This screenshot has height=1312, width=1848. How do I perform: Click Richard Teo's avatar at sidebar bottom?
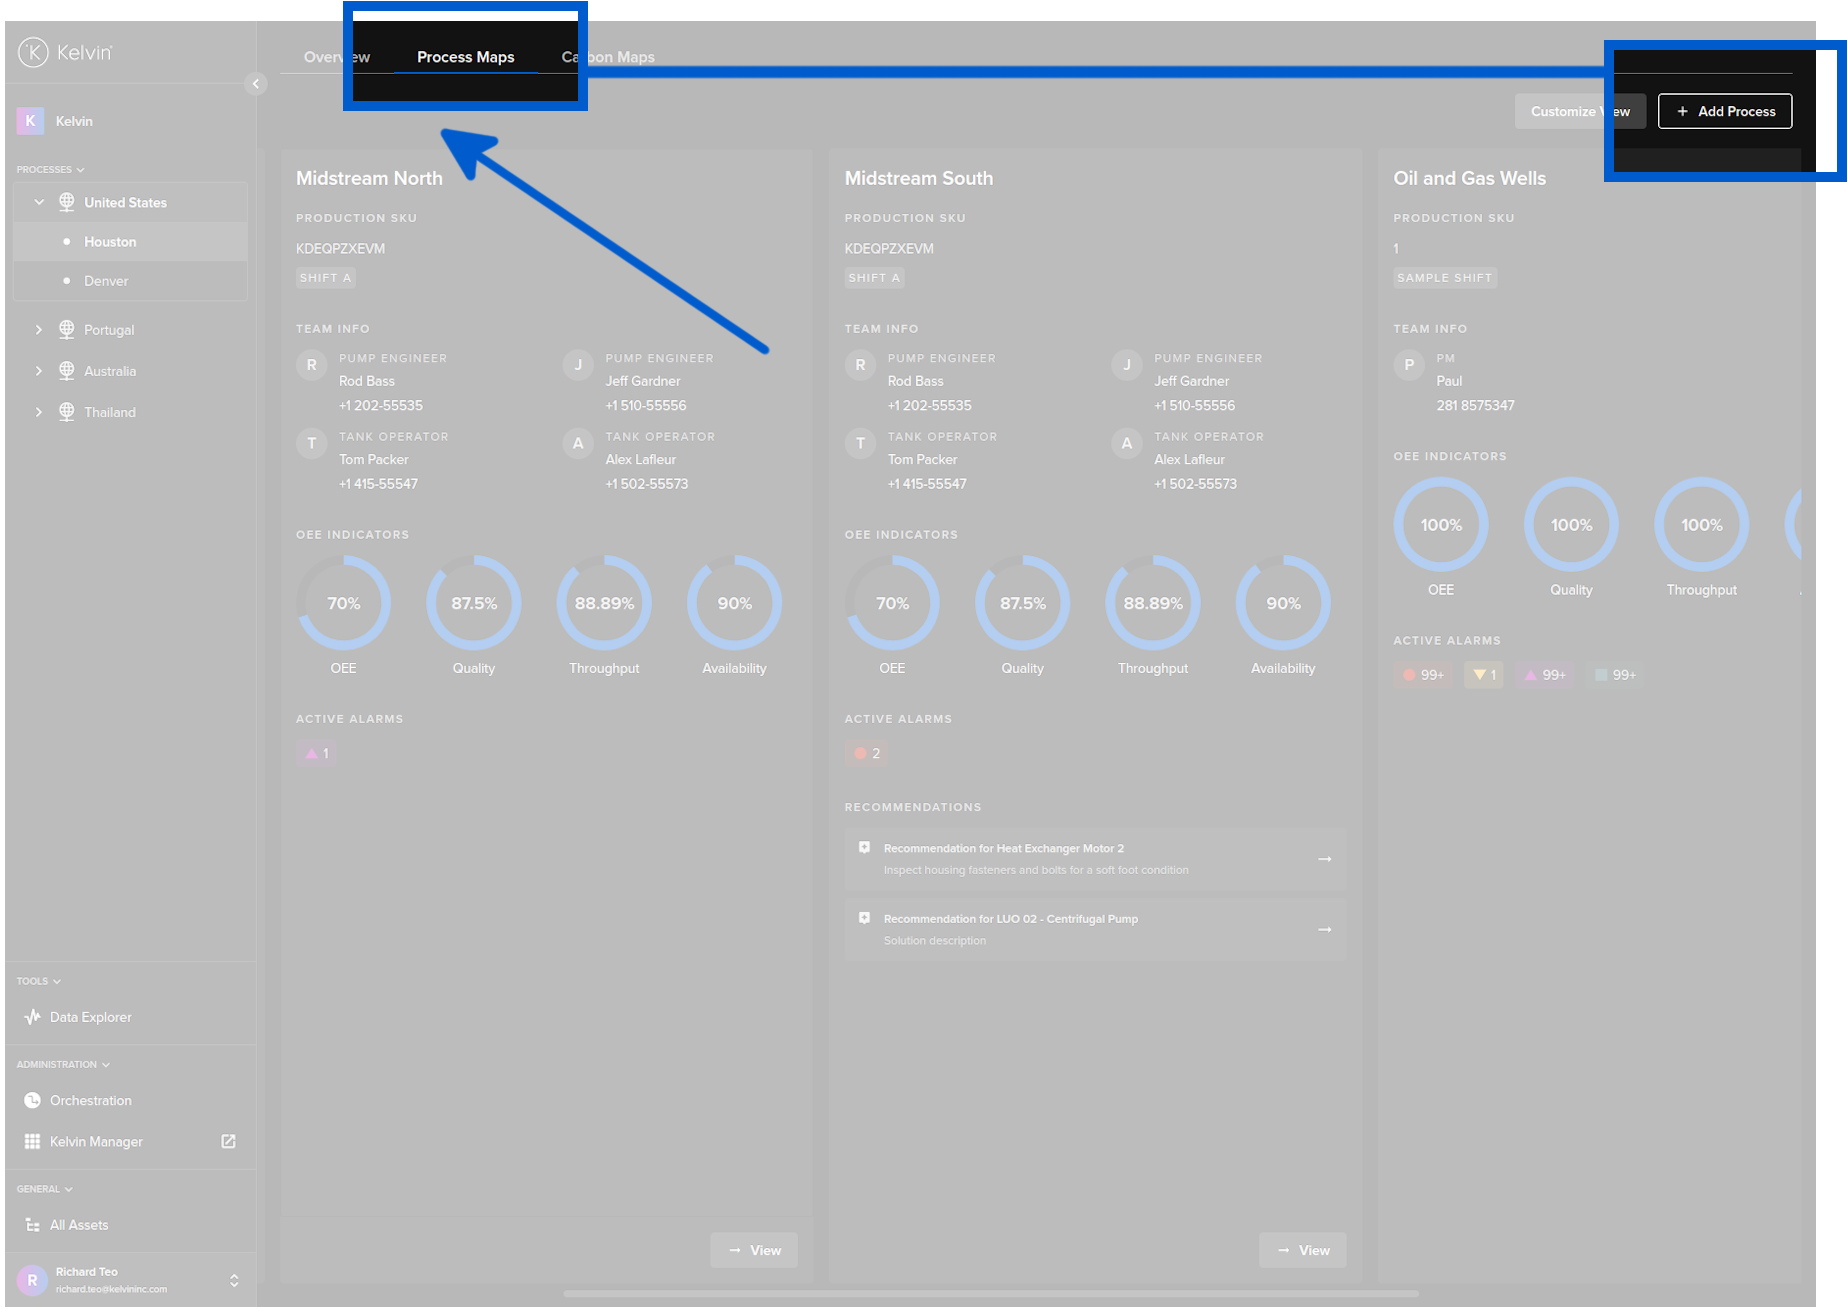click(31, 1280)
